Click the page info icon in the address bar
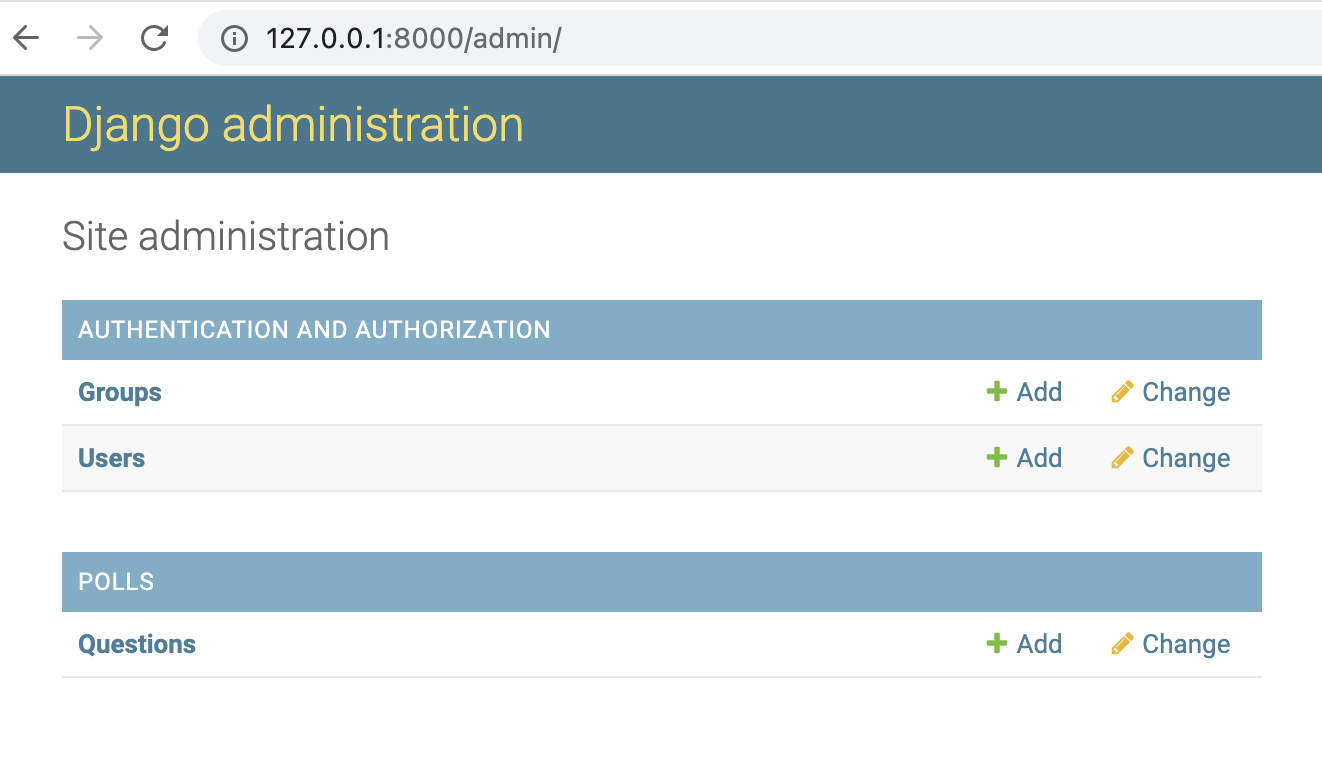The height and width of the screenshot is (764, 1322). (x=233, y=38)
